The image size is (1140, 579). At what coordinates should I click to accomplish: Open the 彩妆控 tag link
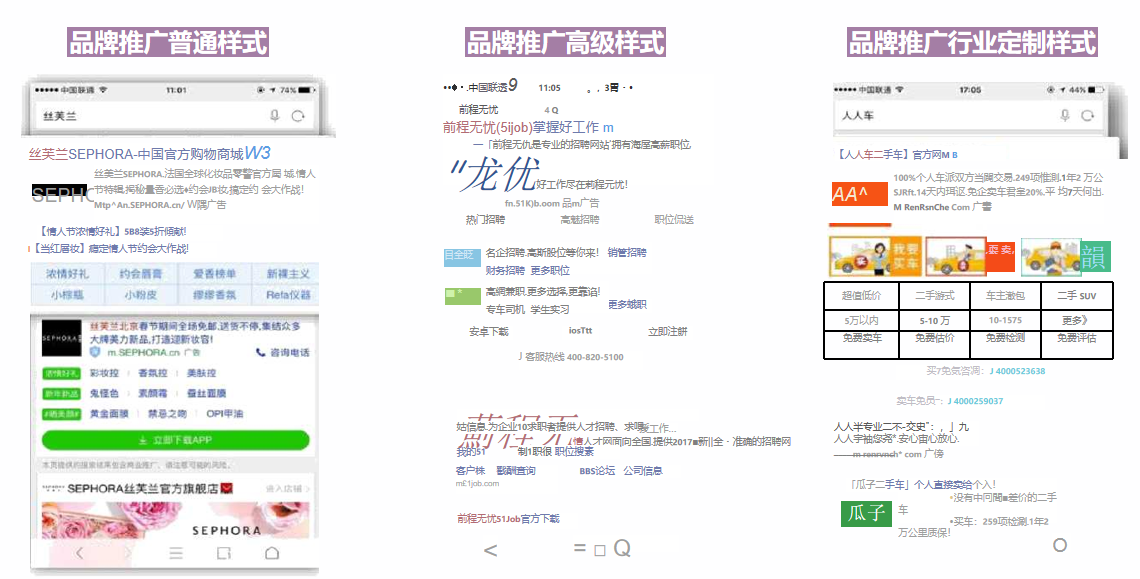tap(104, 373)
